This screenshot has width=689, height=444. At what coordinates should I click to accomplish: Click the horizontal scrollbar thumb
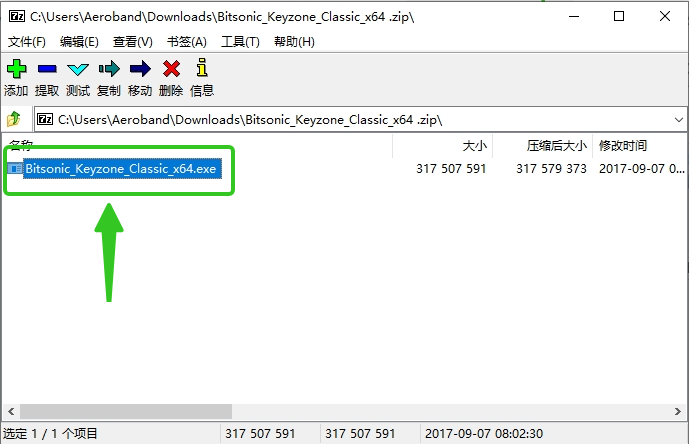click(126, 411)
